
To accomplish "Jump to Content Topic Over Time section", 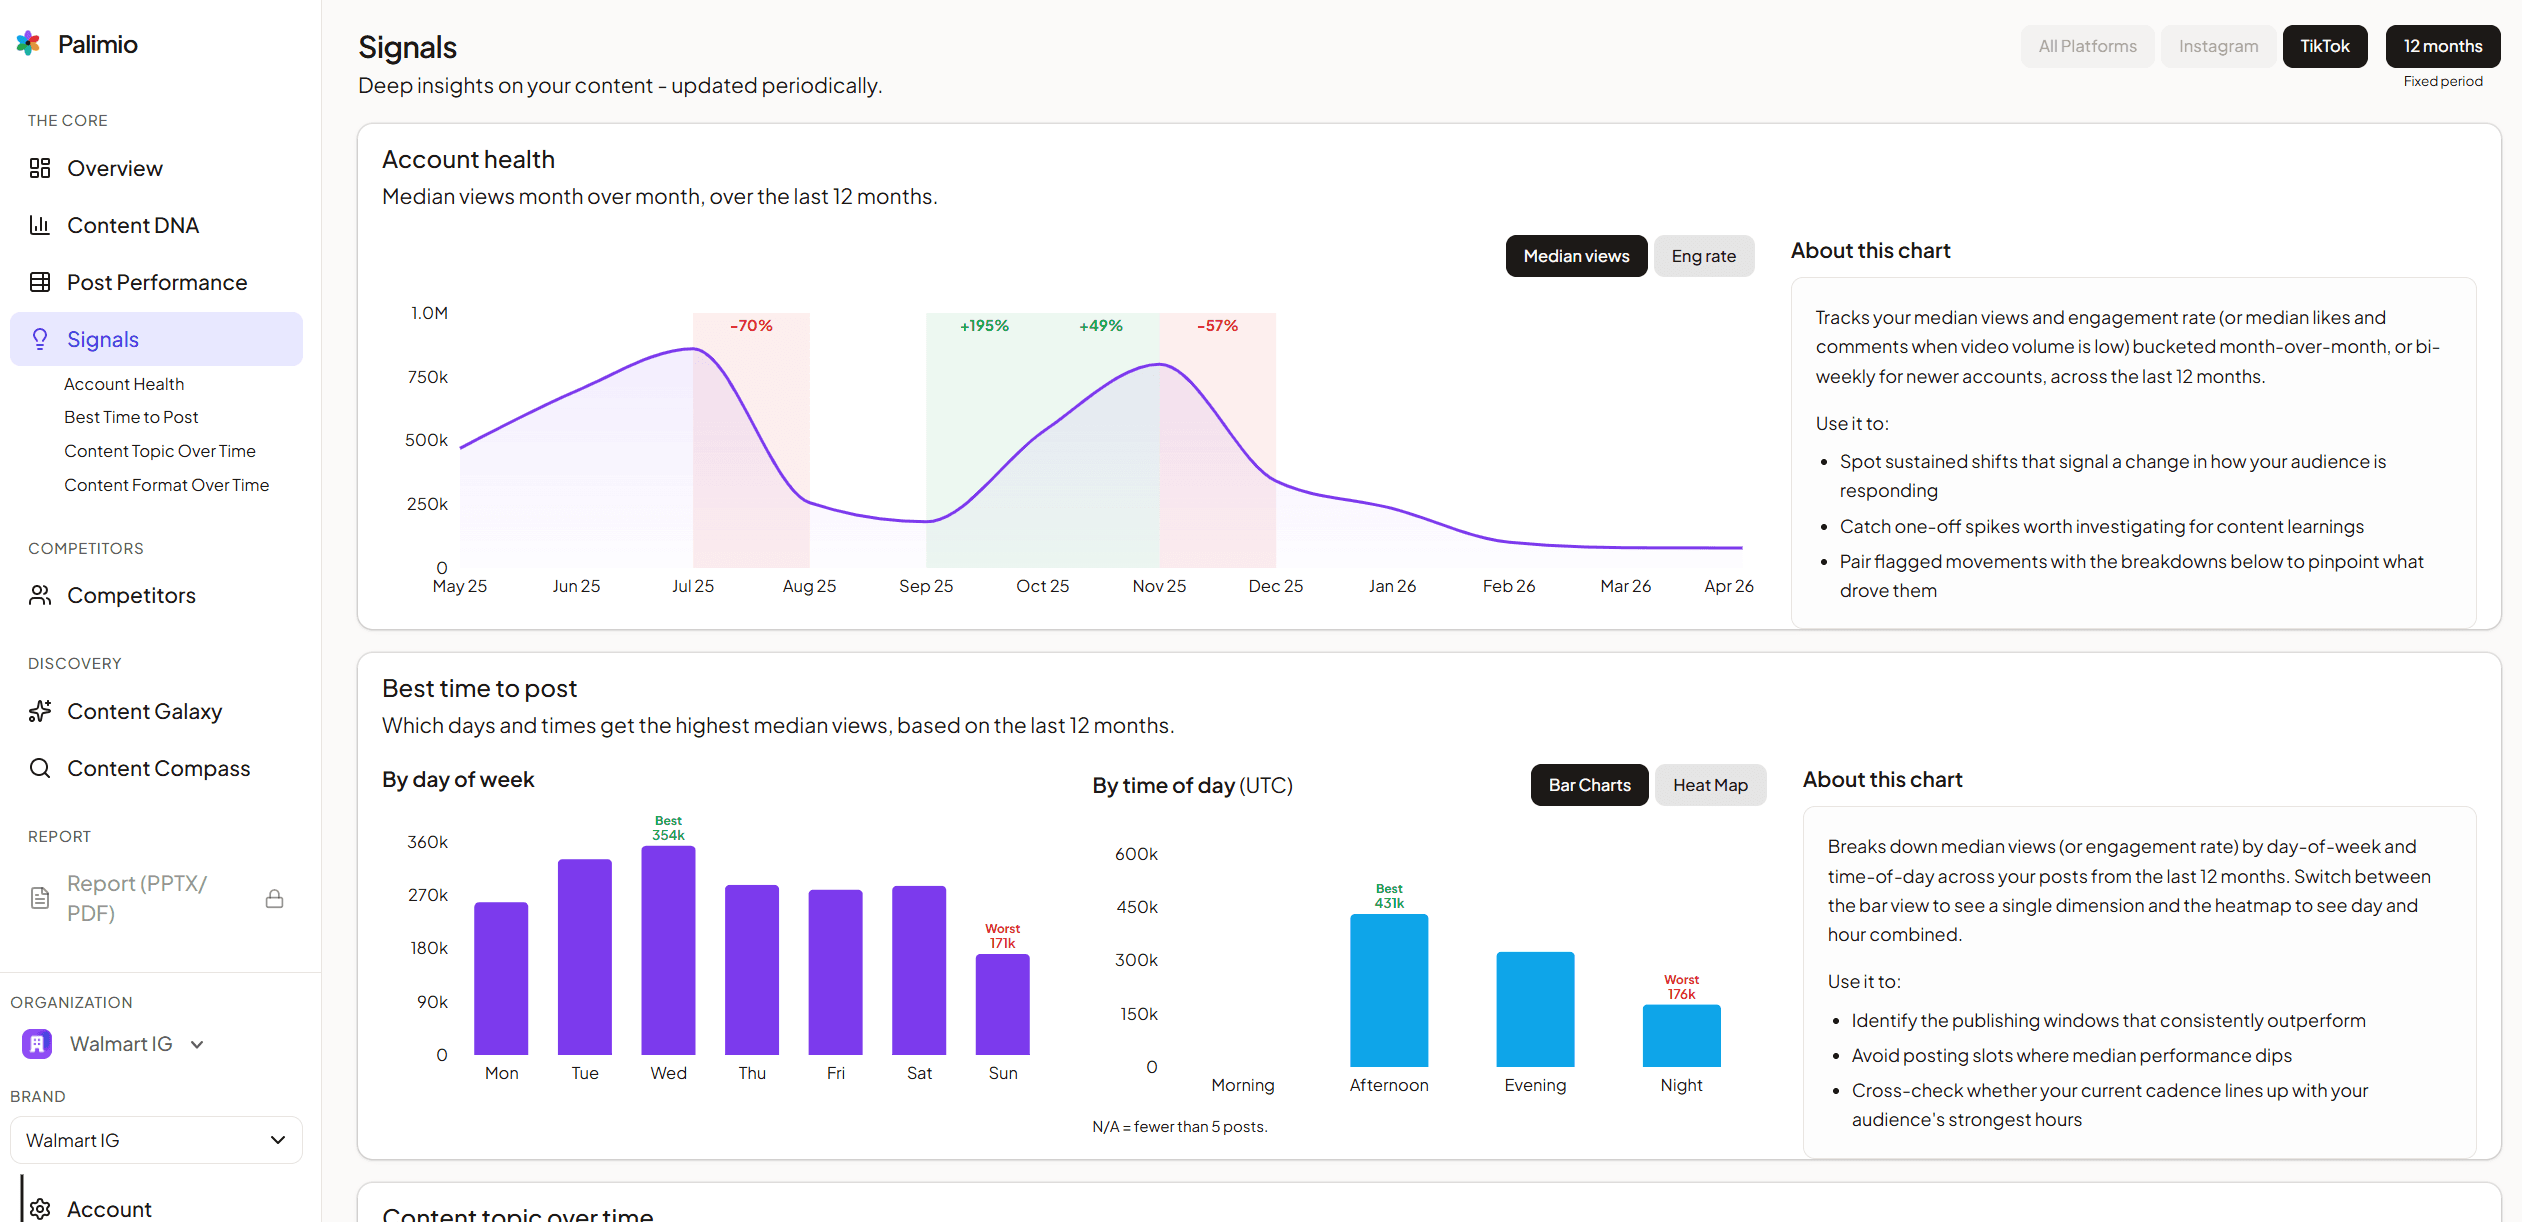I will [x=160, y=451].
